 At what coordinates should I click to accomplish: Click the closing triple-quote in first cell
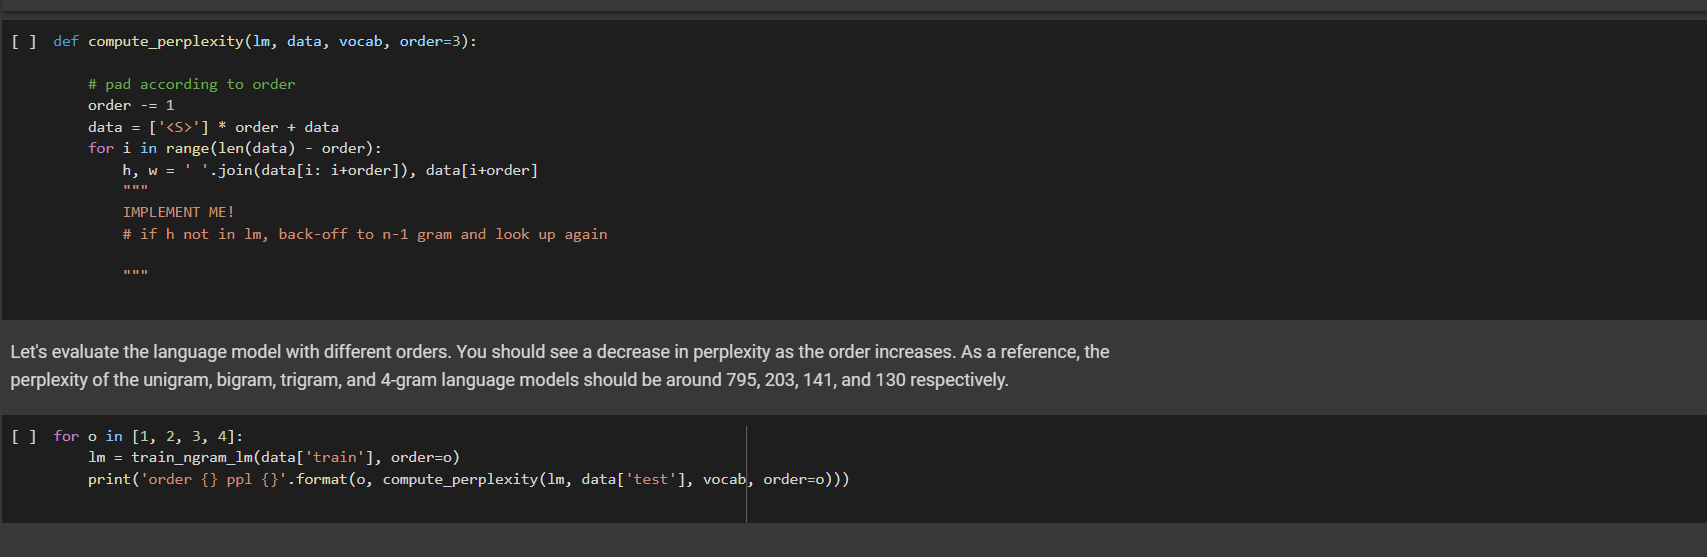click(x=135, y=273)
